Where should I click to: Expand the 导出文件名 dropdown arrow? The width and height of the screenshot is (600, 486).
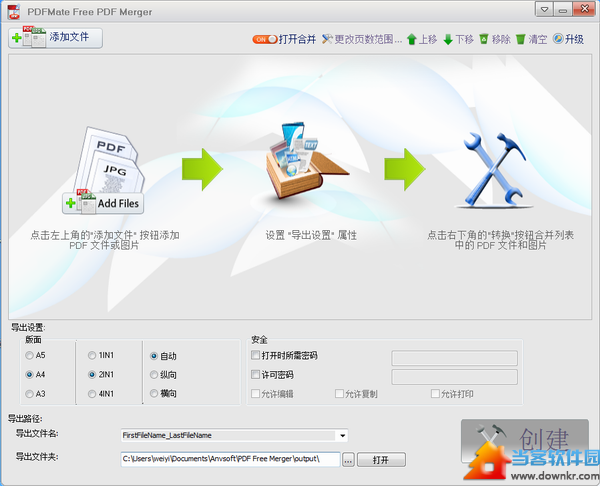coord(342,435)
